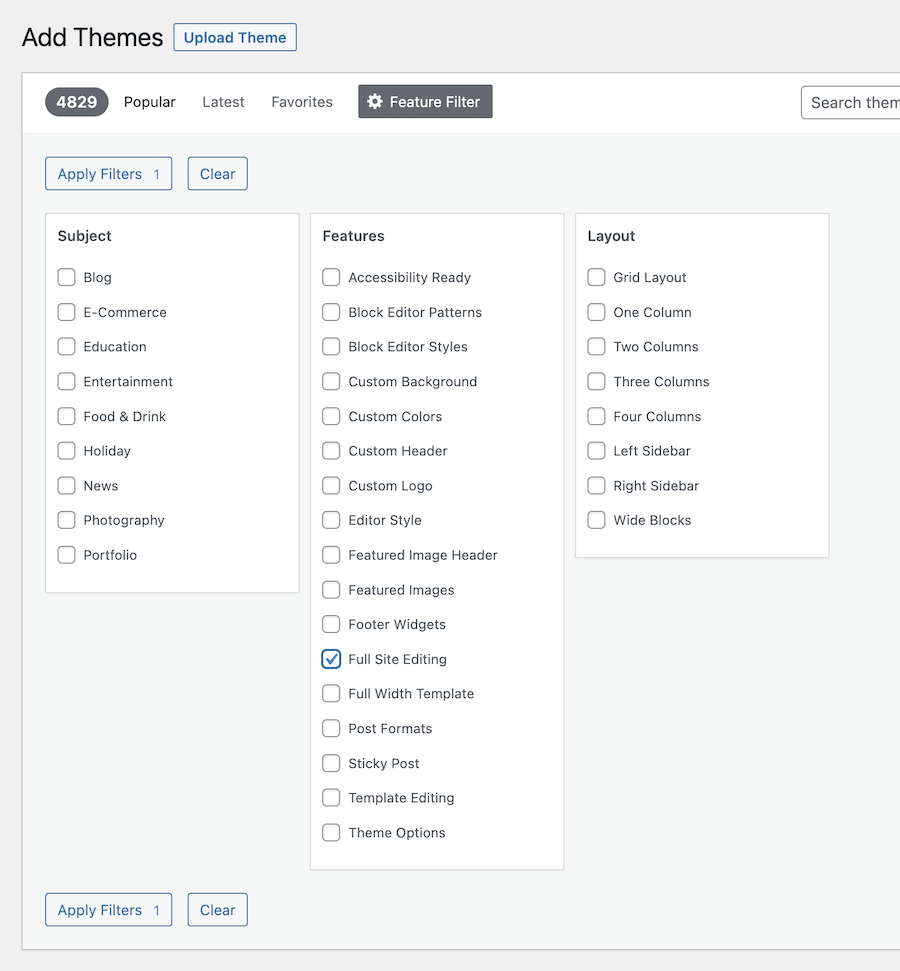The width and height of the screenshot is (900, 971).
Task: Click the gear icon on Feature Filter
Action: 375,102
